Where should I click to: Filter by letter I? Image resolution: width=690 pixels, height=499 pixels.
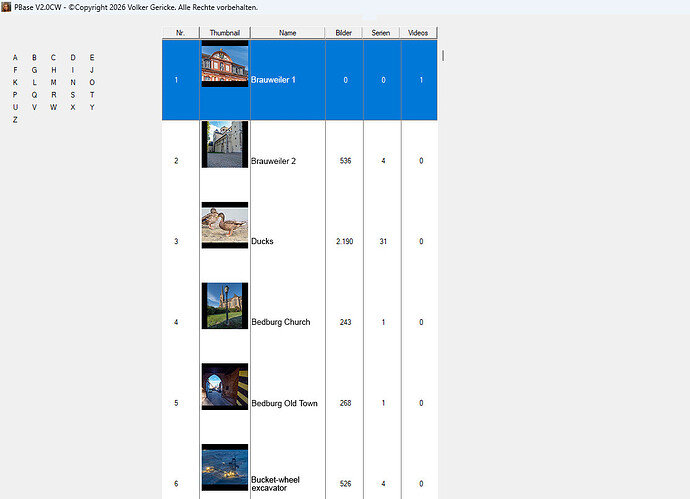click(73, 70)
